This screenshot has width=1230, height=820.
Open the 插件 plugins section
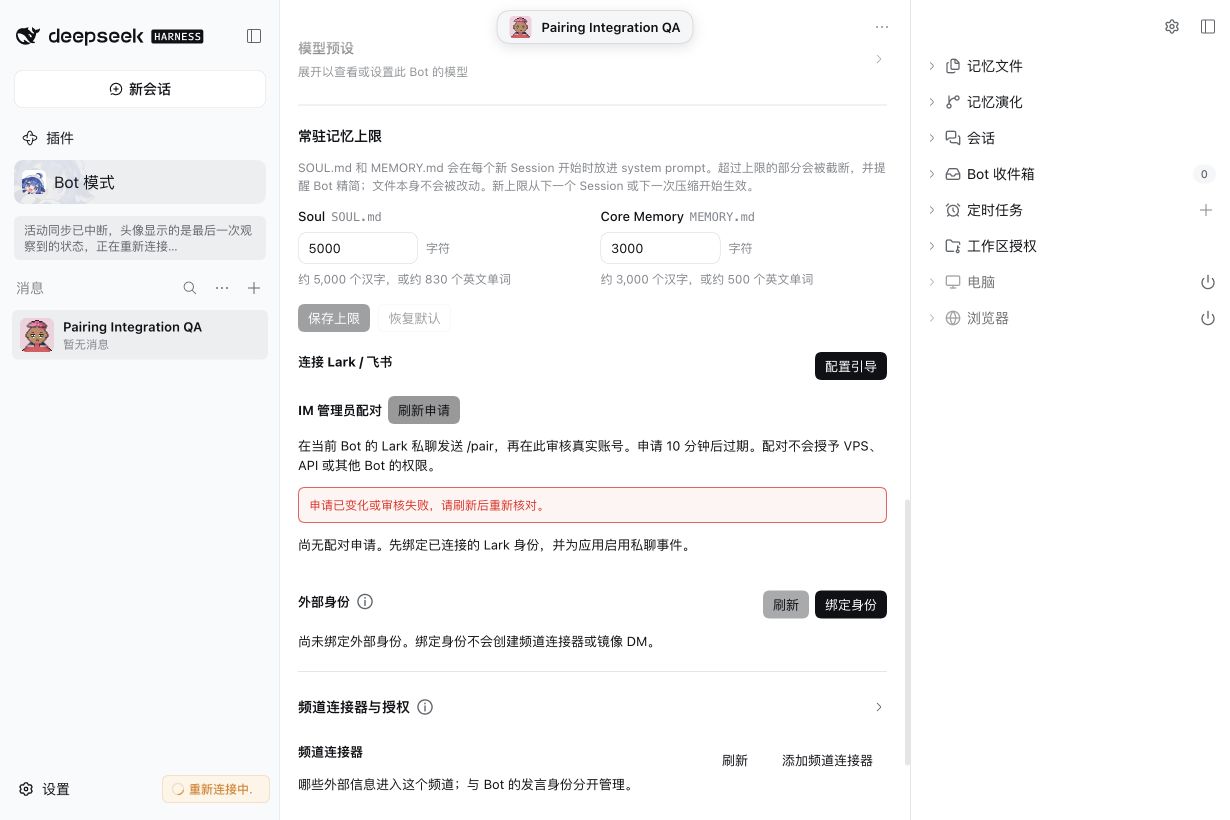[x=48, y=138]
